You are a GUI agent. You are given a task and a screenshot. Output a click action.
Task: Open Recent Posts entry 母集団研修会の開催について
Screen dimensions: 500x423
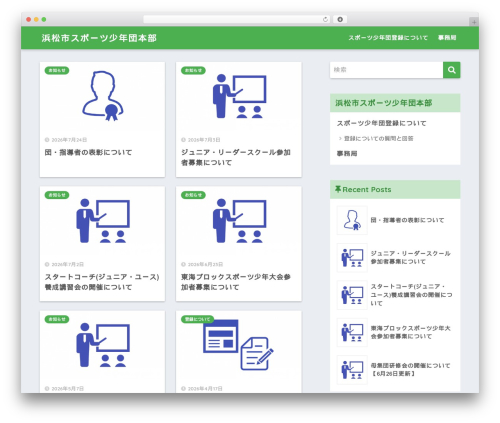click(x=411, y=370)
